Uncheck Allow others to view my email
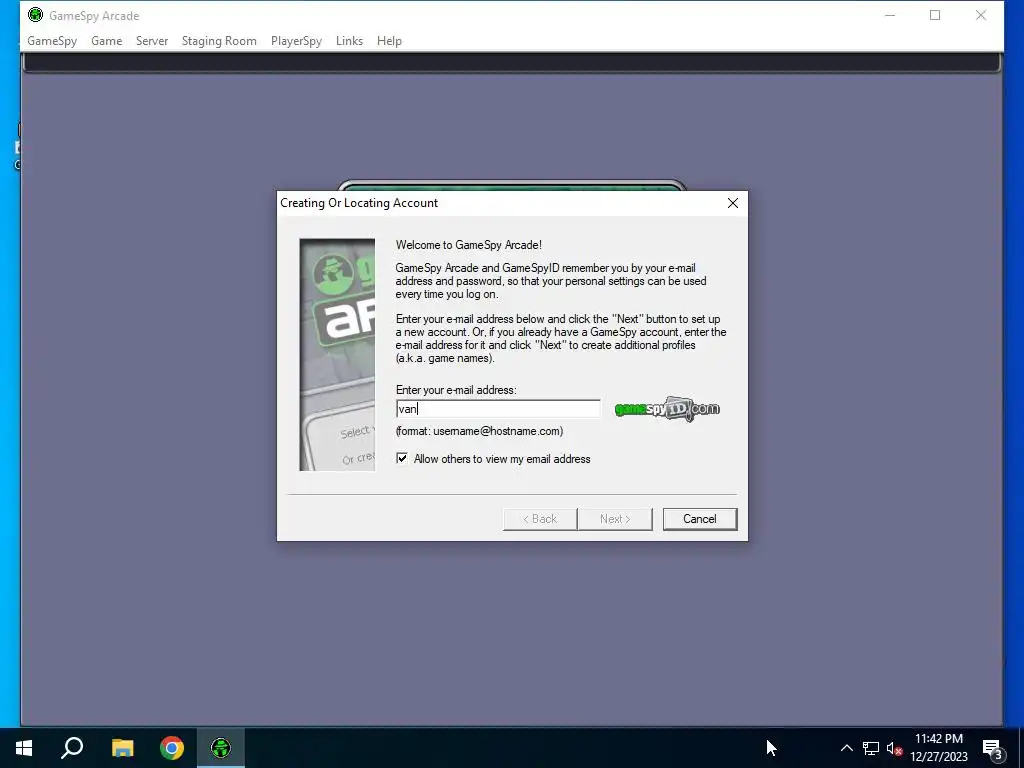 [402, 458]
